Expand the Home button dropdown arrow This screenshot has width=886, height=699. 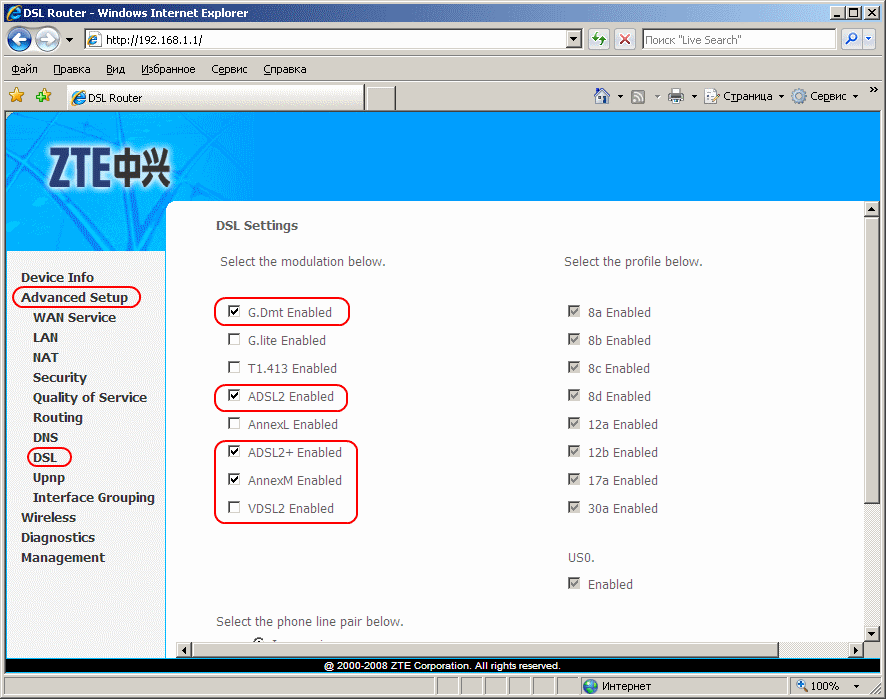click(620, 97)
